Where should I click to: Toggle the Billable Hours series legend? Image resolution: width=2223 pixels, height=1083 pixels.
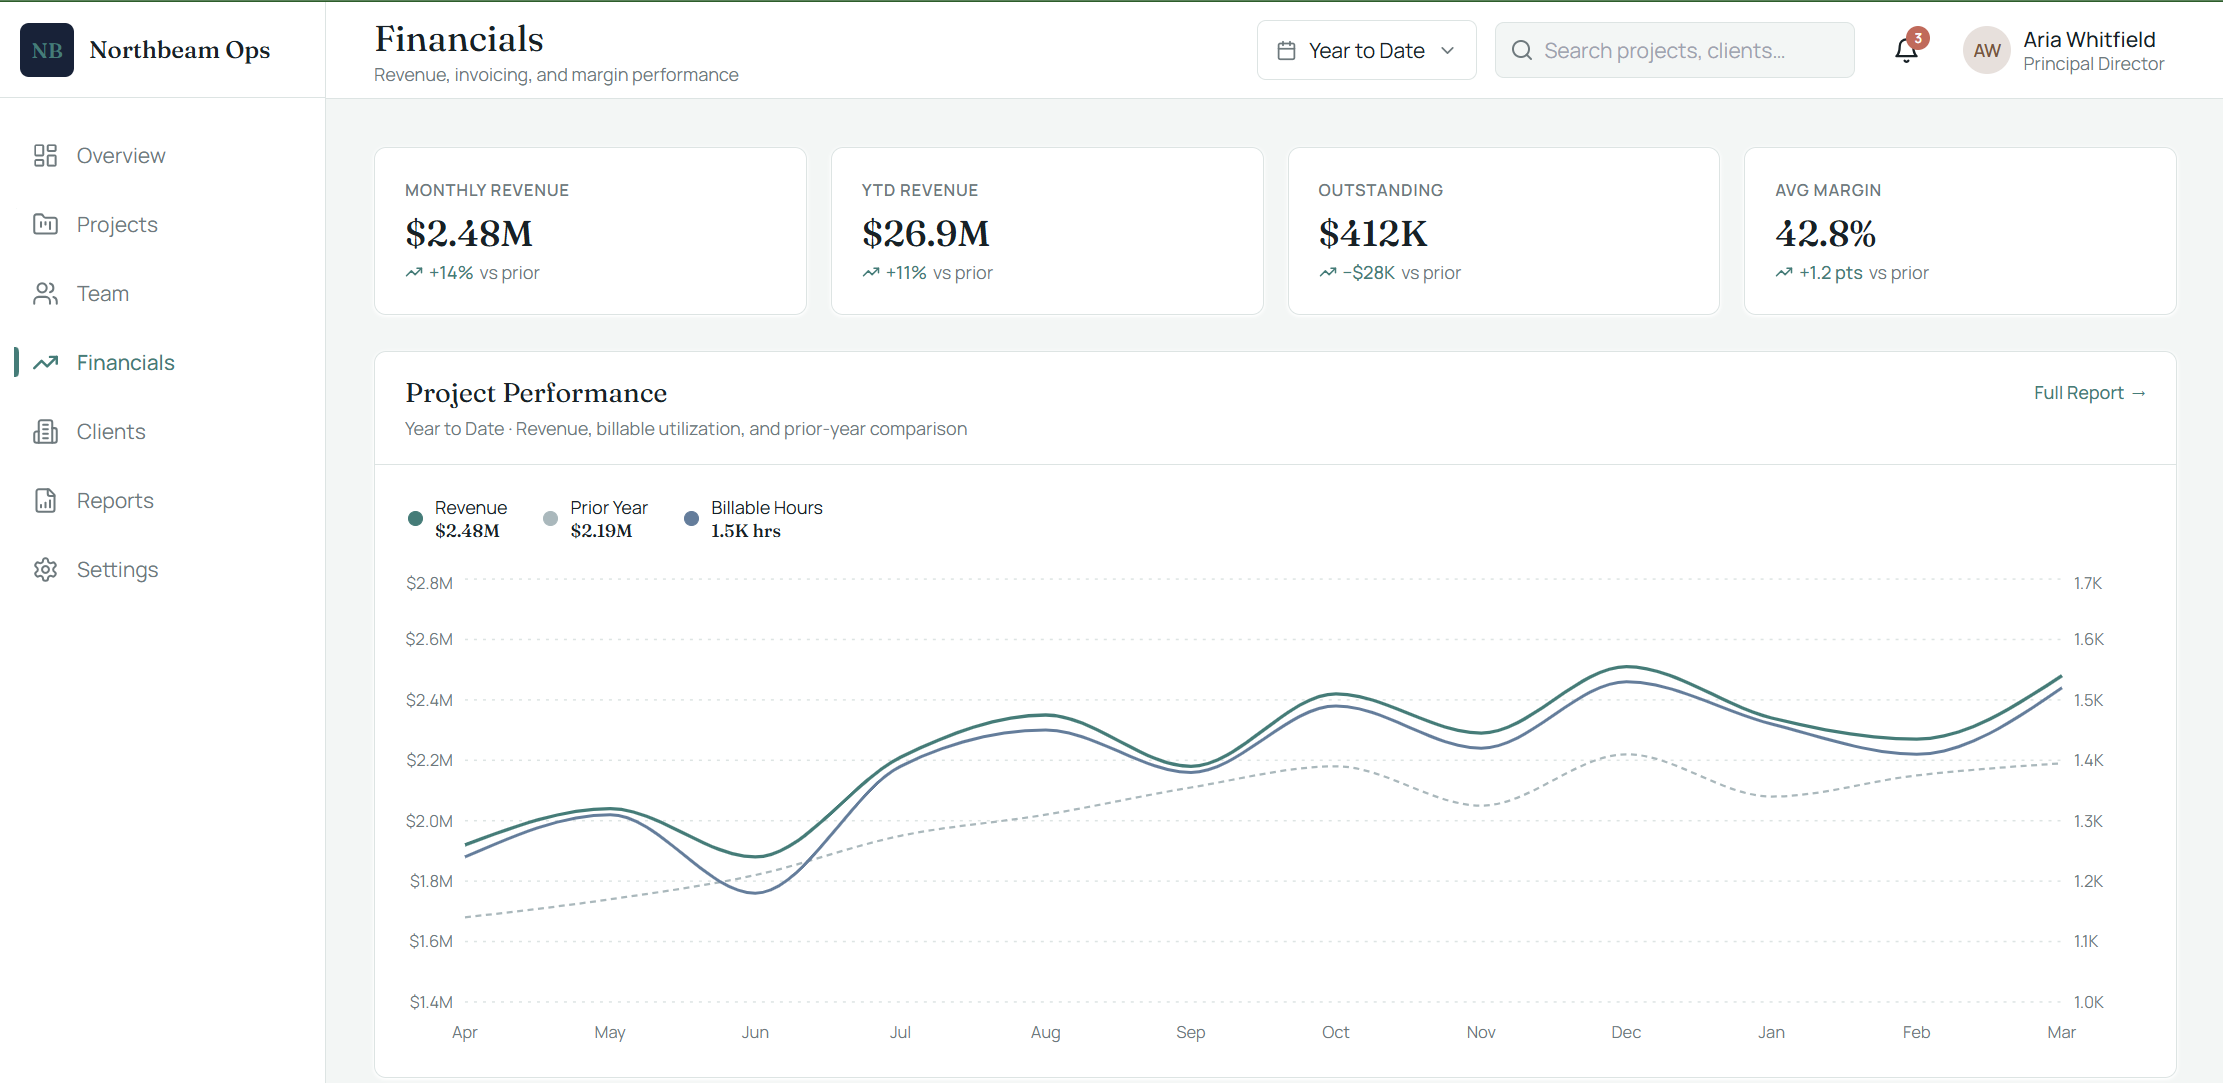pos(753,519)
